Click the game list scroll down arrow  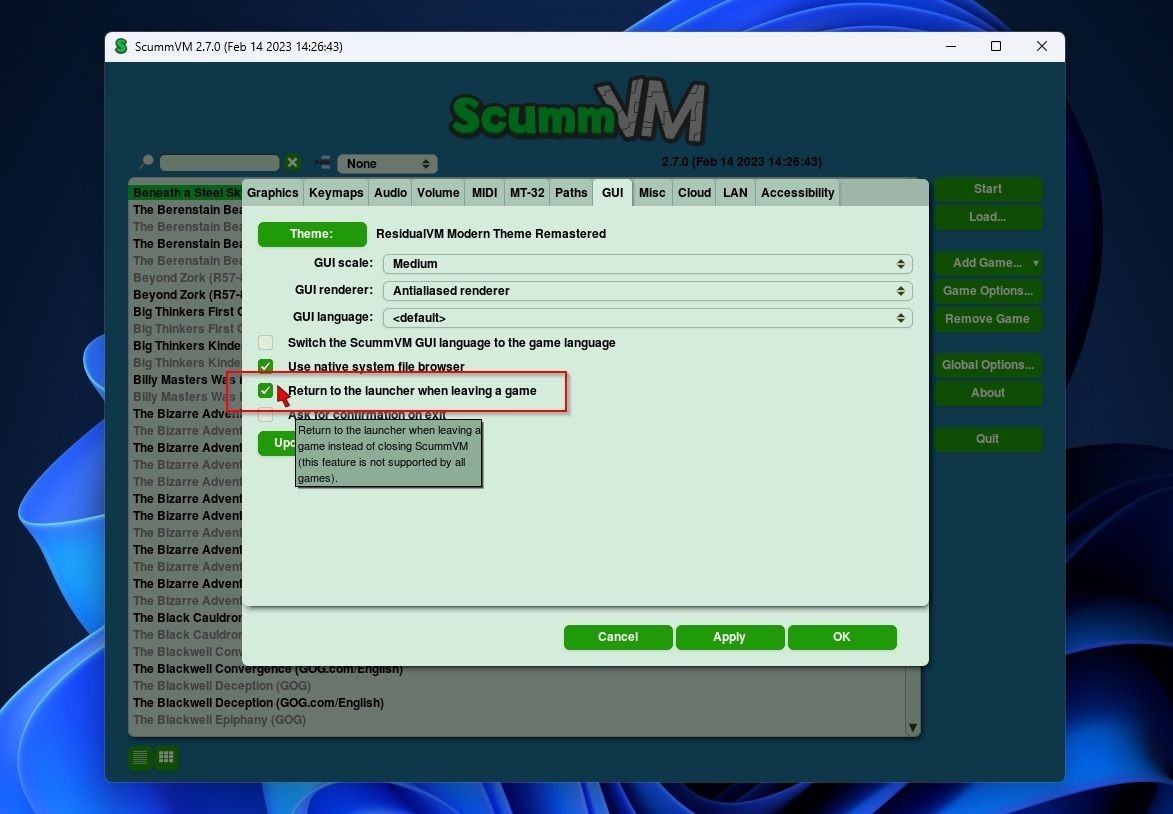tap(912, 727)
